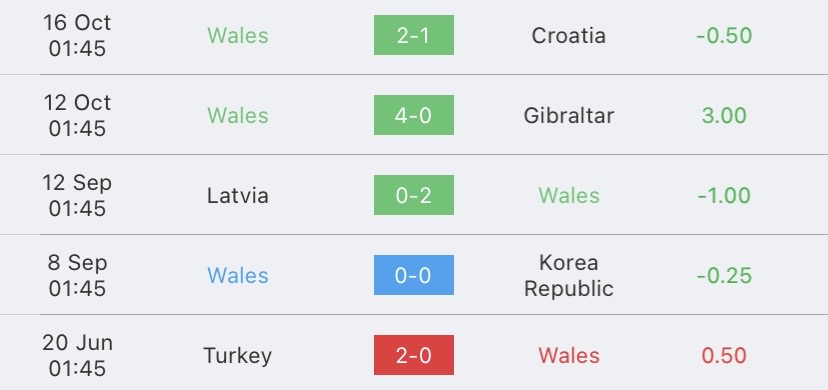This screenshot has width=828, height=390.
Task: Open the 0-2 score badge
Action: click(413, 195)
